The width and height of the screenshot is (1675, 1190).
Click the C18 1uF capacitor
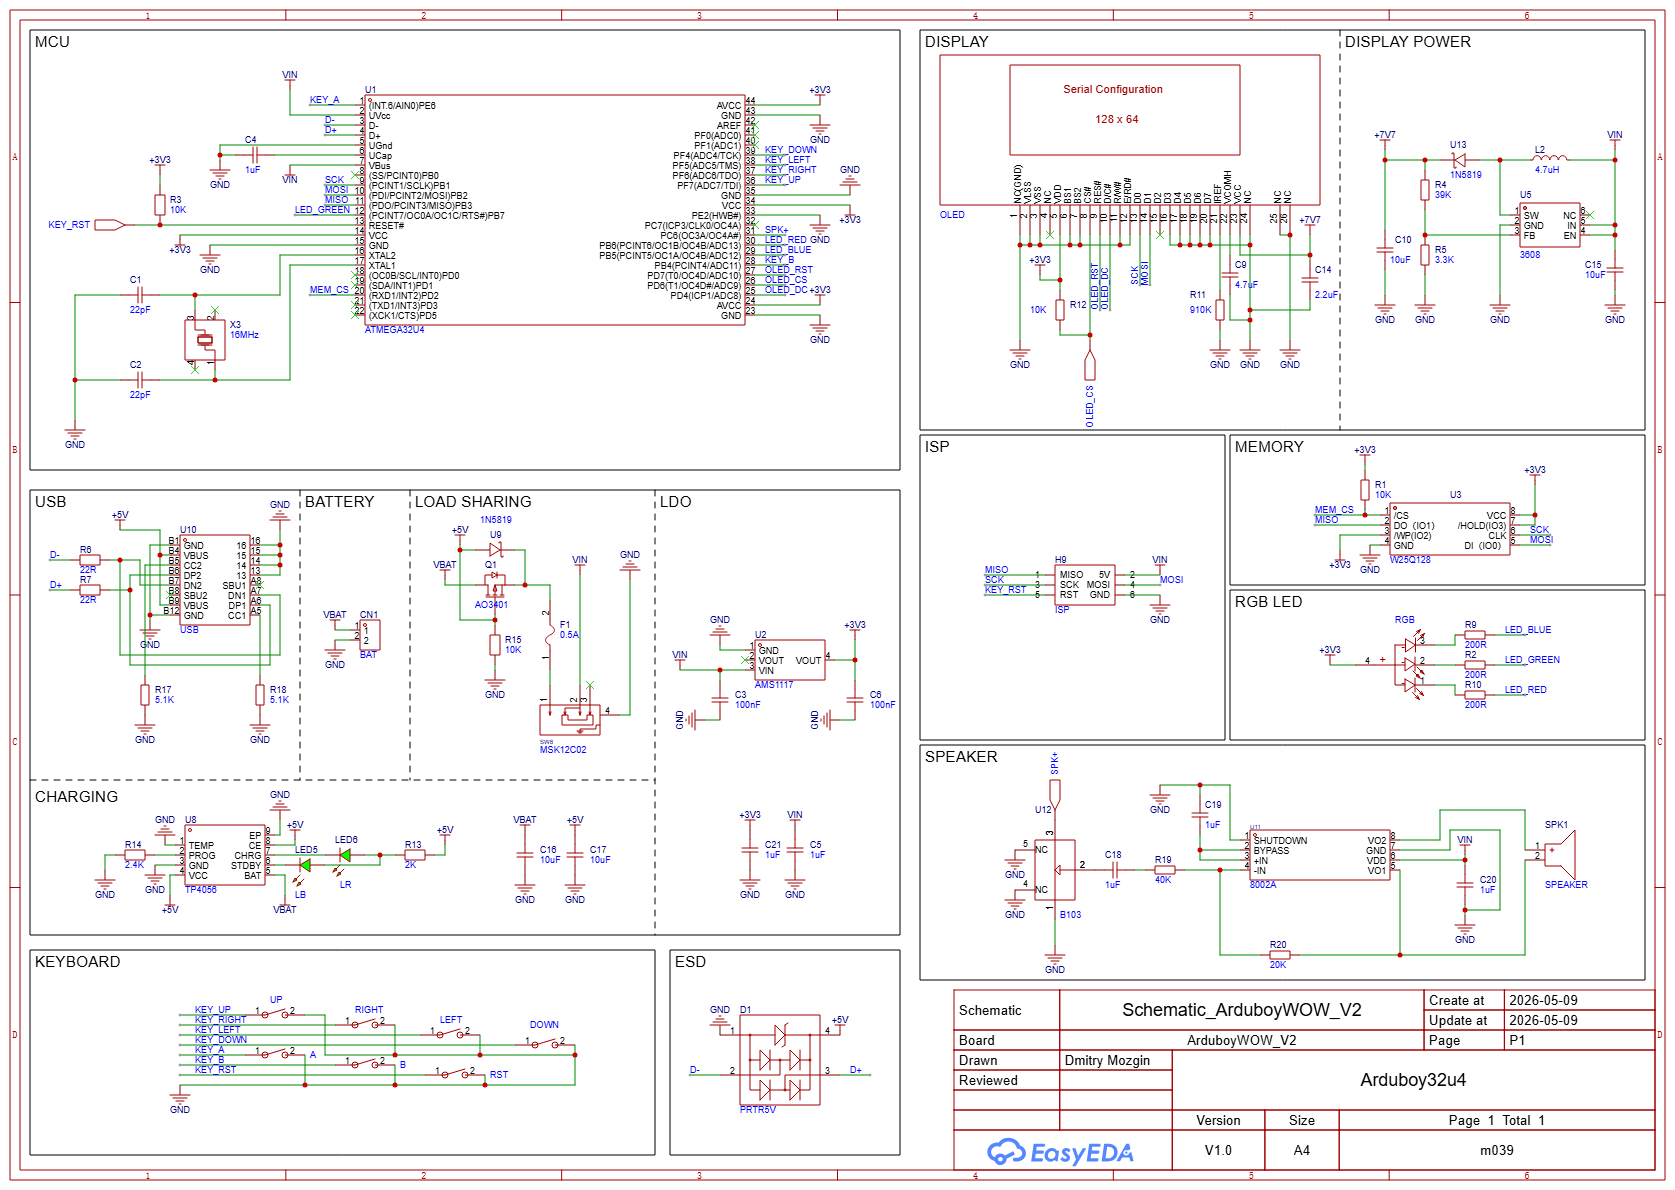coord(1113,870)
